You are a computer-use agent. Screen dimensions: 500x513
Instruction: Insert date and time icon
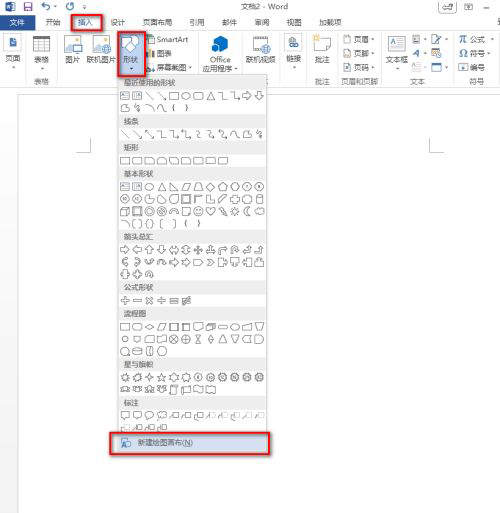436,53
